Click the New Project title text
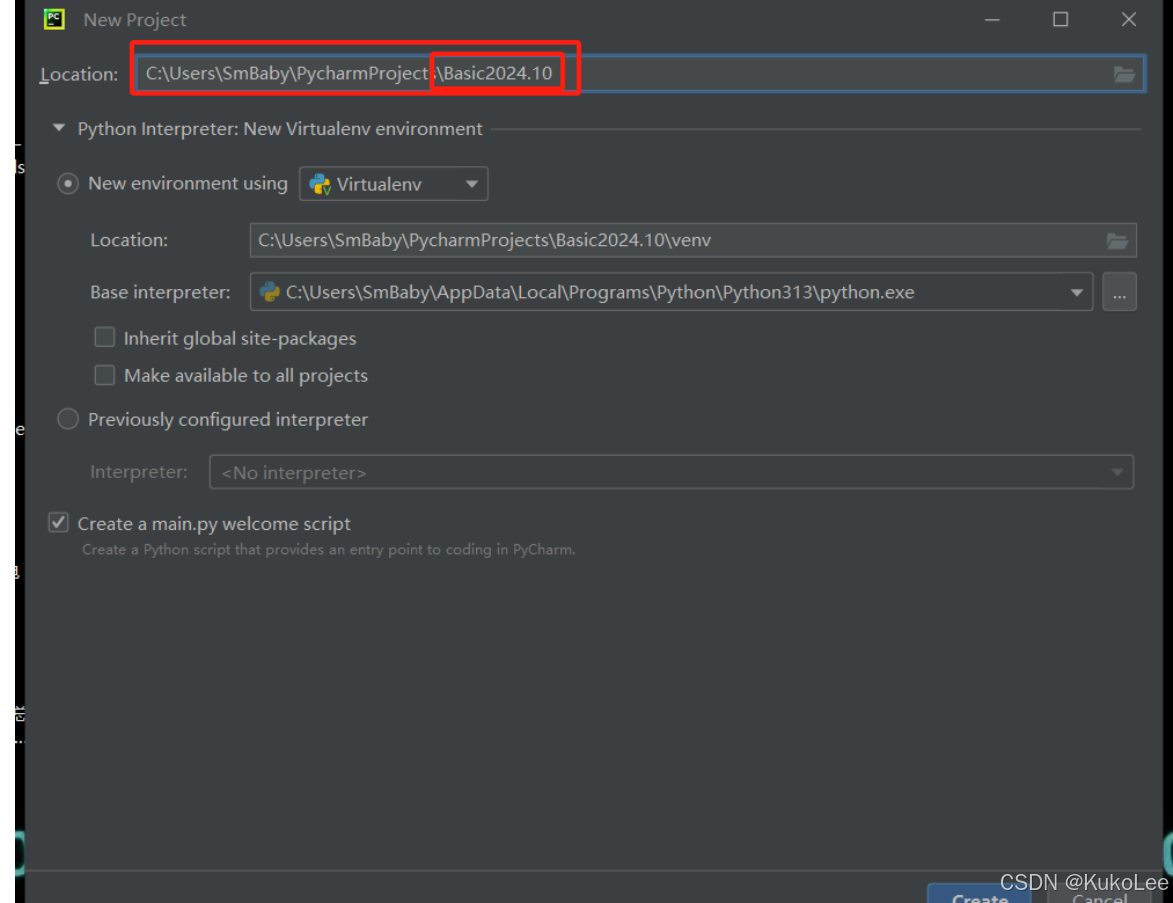This screenshot has width=1173, height=903. [x=135, y=20]
